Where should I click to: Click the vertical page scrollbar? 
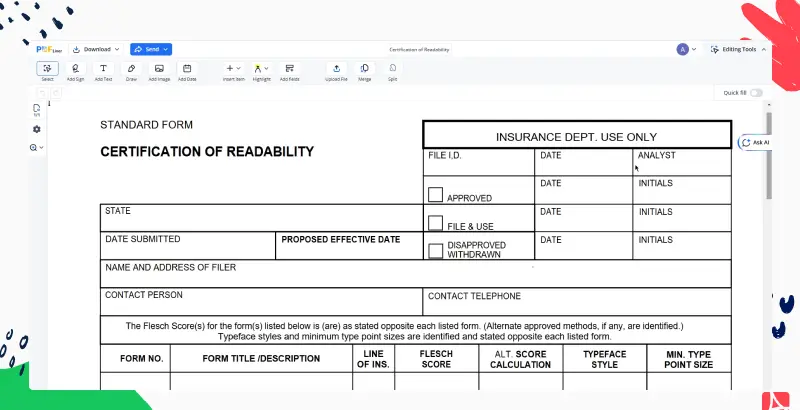[769, 156]
